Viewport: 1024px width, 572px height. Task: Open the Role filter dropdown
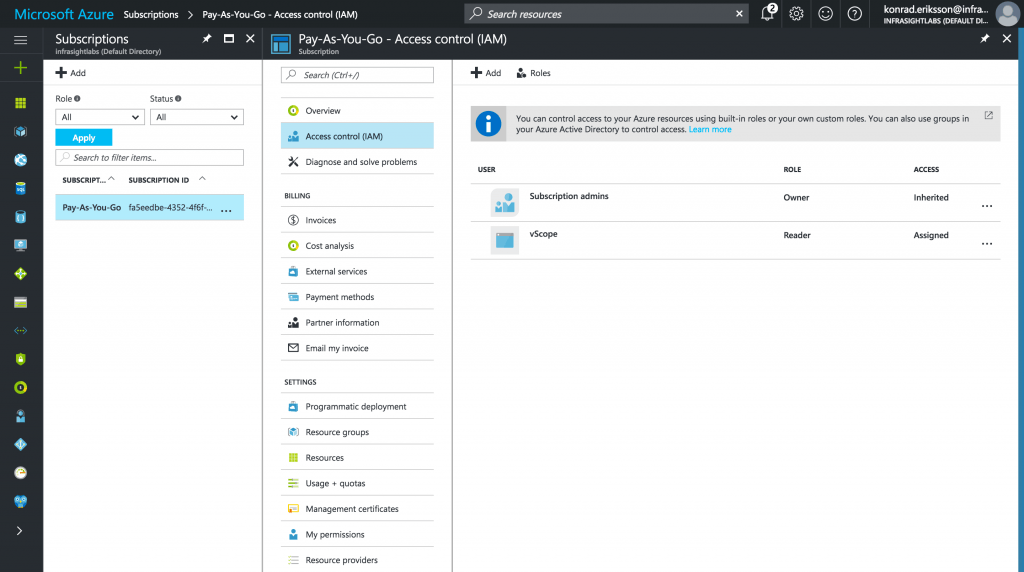(x=99, y=117)
